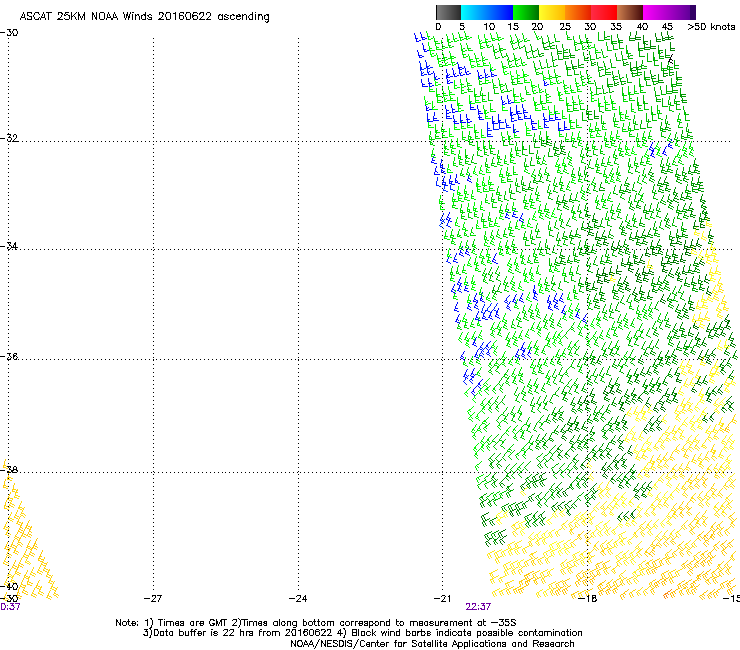Click the purple swath time 22:37
This screenshot has height=650, width=740.
478,607
